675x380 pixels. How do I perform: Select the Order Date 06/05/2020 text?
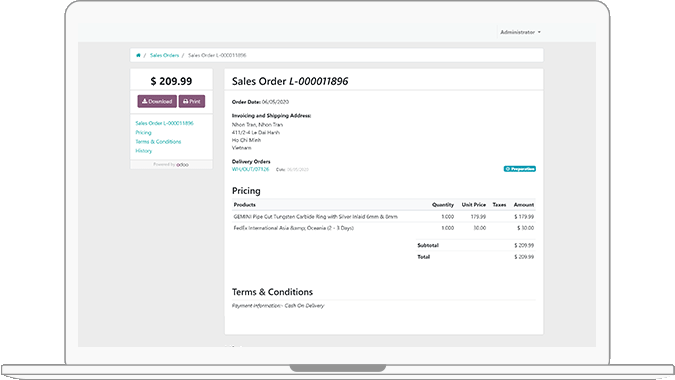(x=260, y=102)
